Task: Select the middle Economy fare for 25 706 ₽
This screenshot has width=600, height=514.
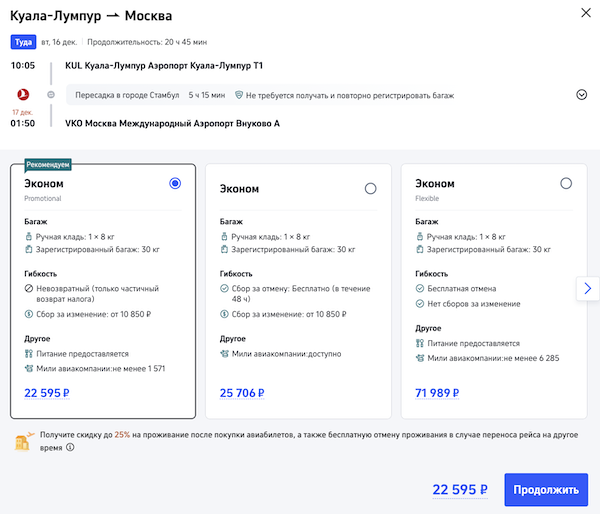Action: 371,188
